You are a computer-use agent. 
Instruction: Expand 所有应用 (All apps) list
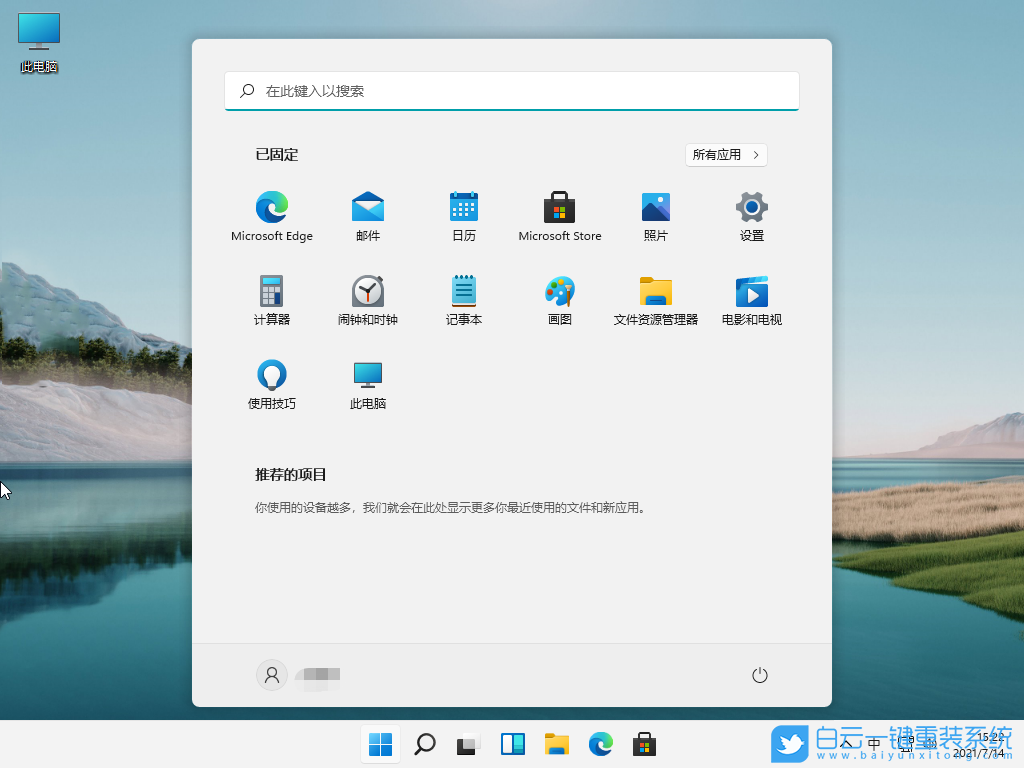726,154
